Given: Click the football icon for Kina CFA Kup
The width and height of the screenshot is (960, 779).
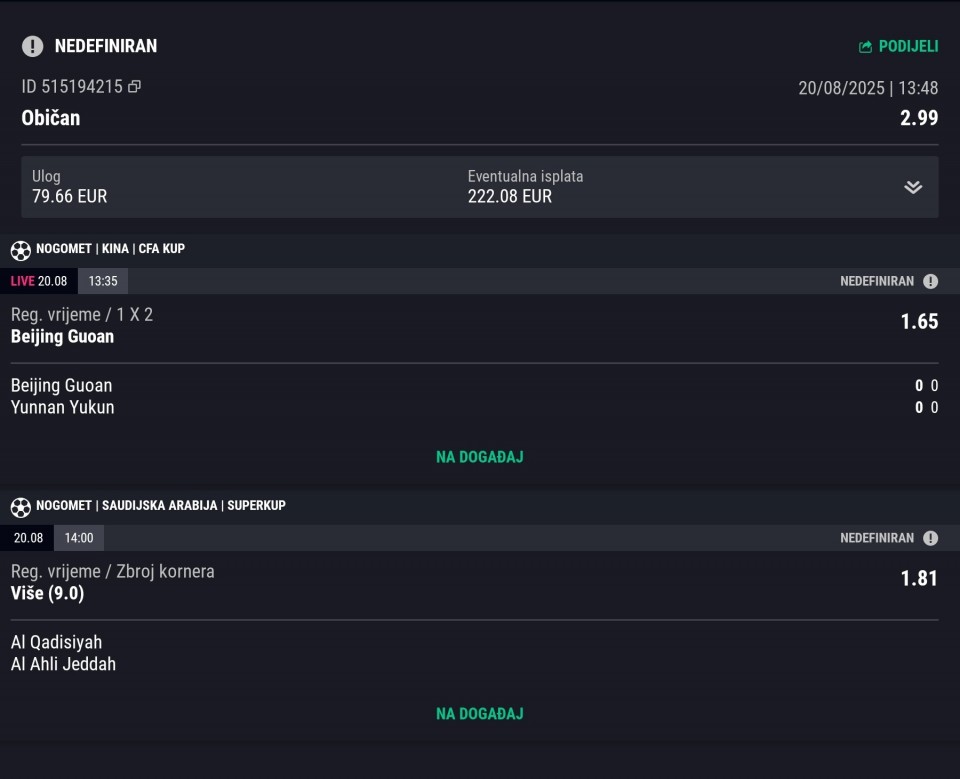Looking at the screenshot, I should (x=20, y=250).
